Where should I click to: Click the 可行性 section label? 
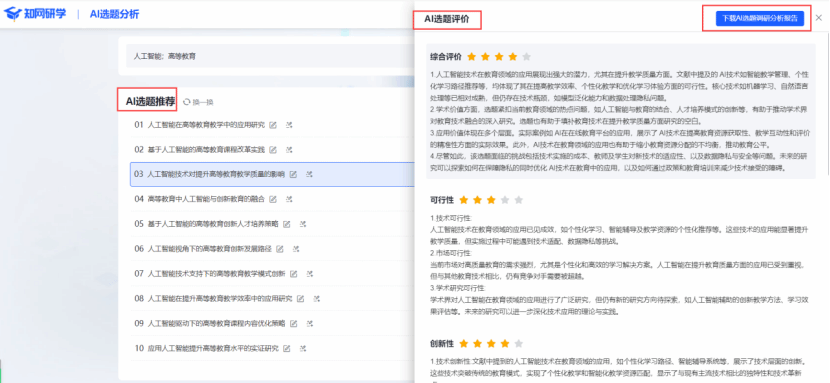coord(442,200)
